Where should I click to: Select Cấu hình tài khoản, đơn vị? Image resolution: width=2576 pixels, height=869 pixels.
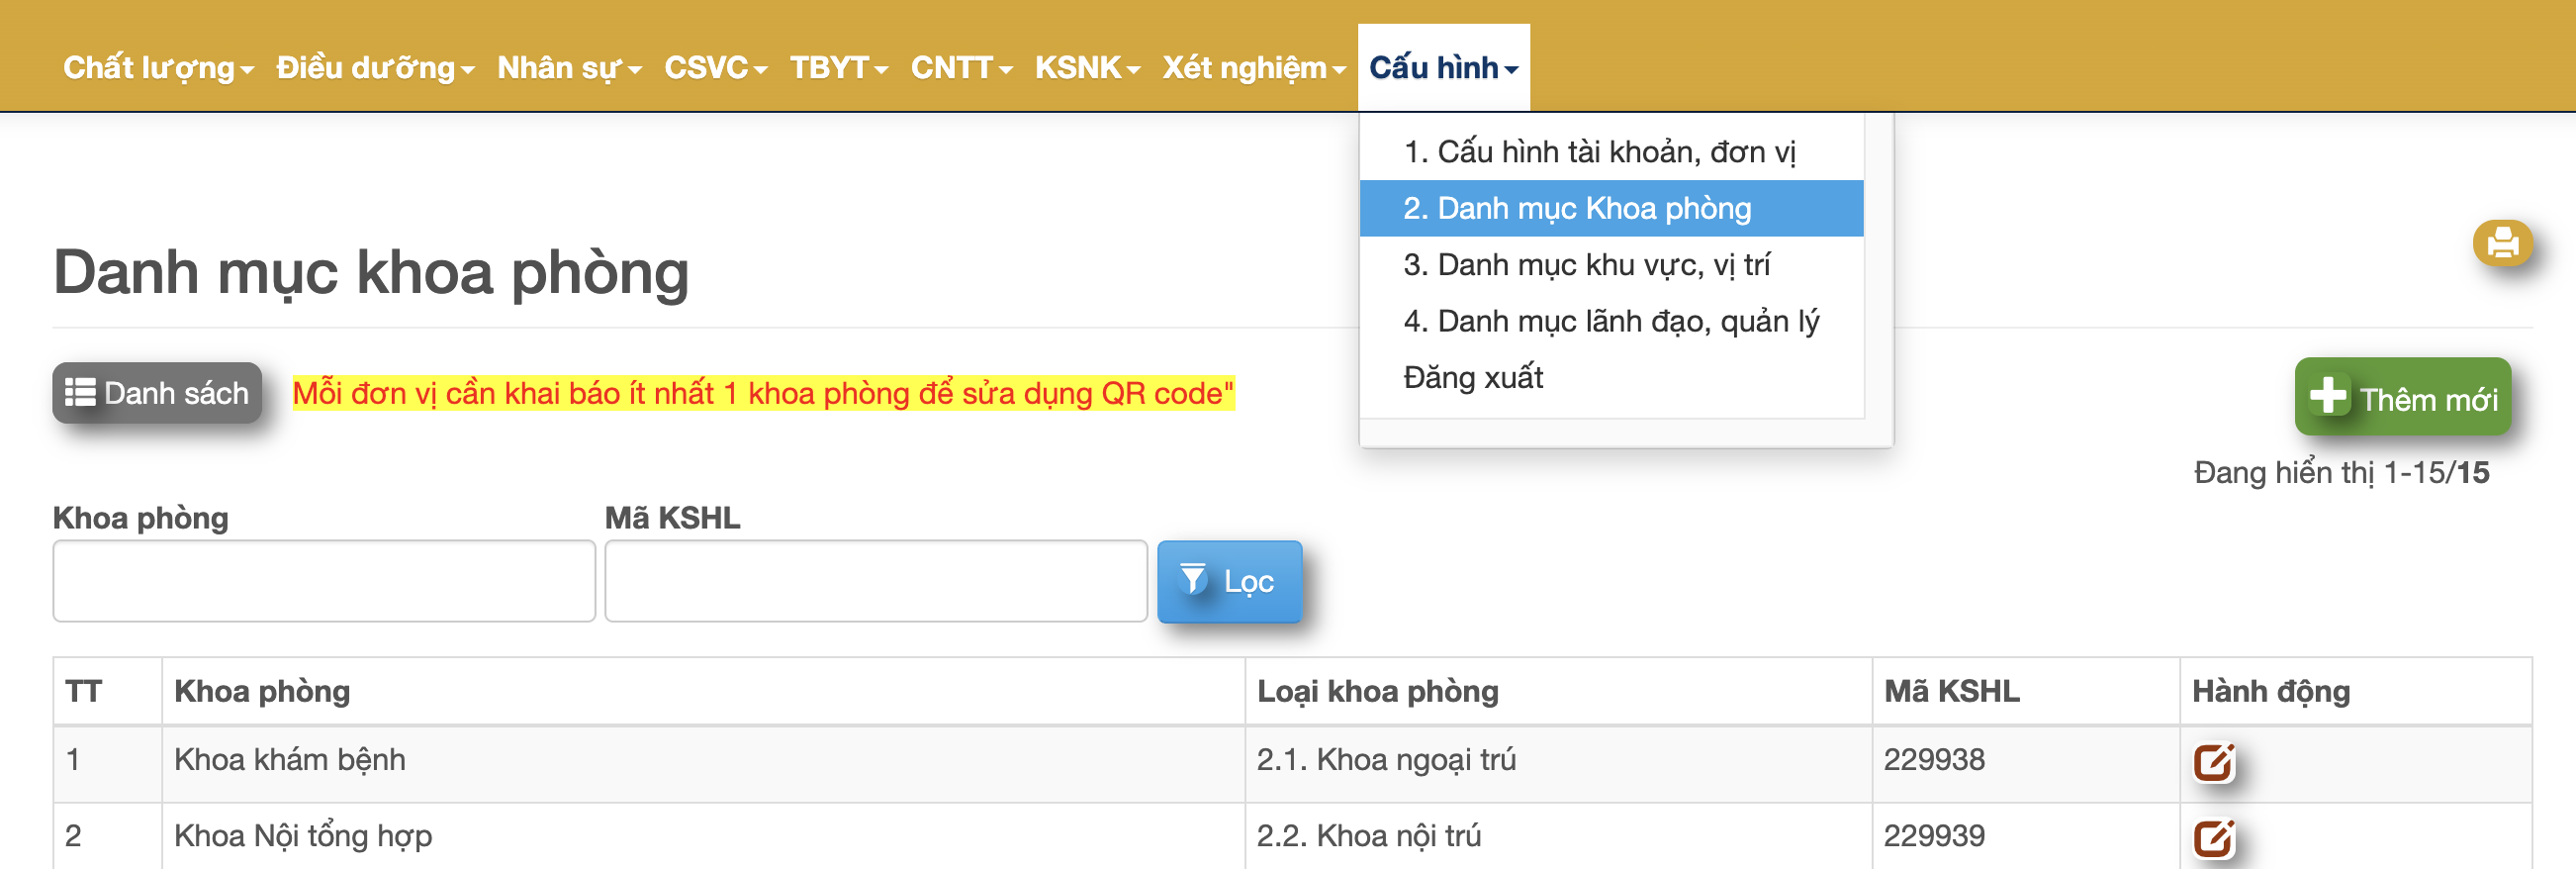(x=1599, y=152)
